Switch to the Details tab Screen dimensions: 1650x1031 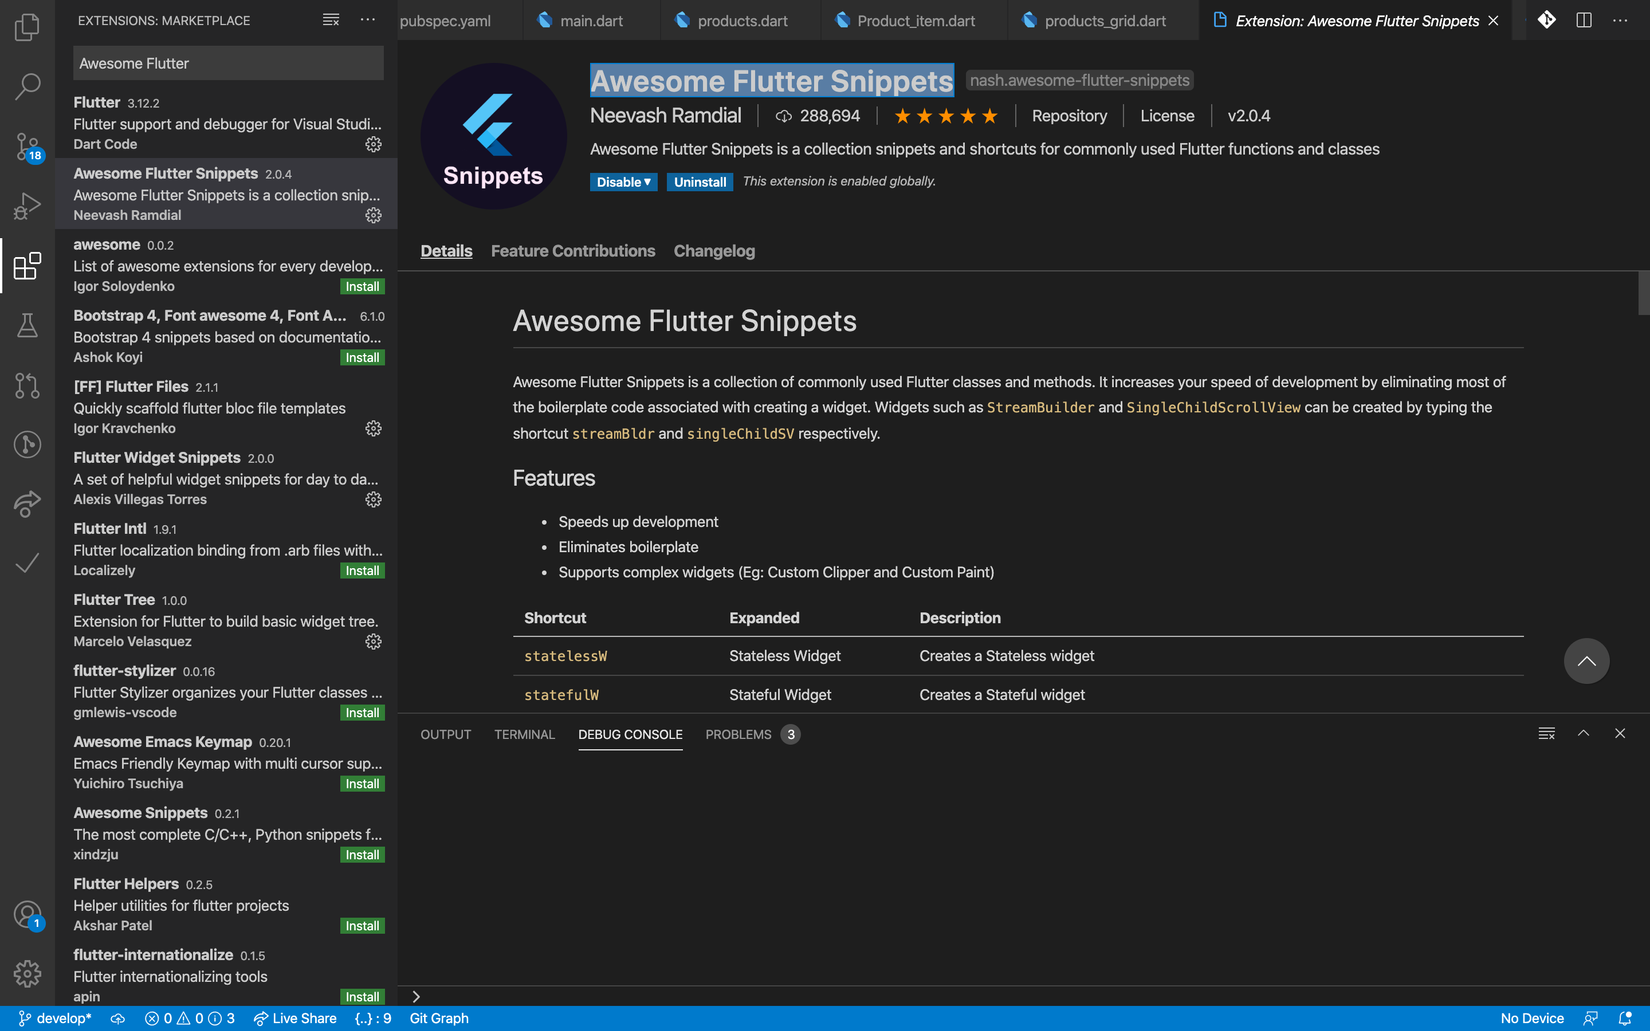pos(446,251)
